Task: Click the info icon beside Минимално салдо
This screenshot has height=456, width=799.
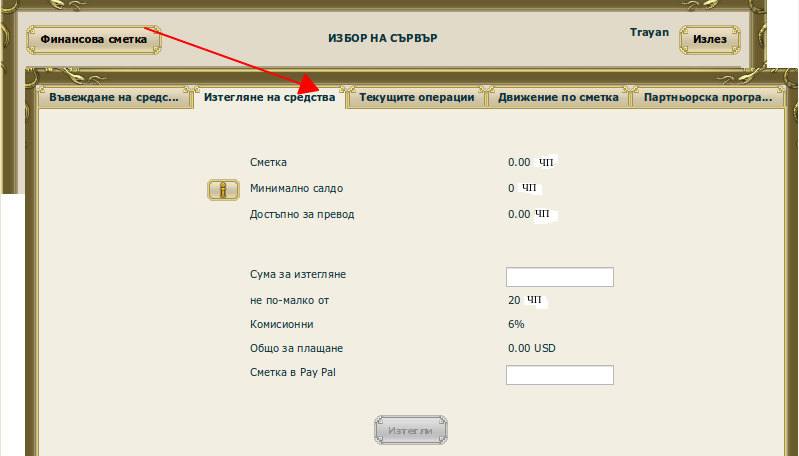Action: (223, 190)
